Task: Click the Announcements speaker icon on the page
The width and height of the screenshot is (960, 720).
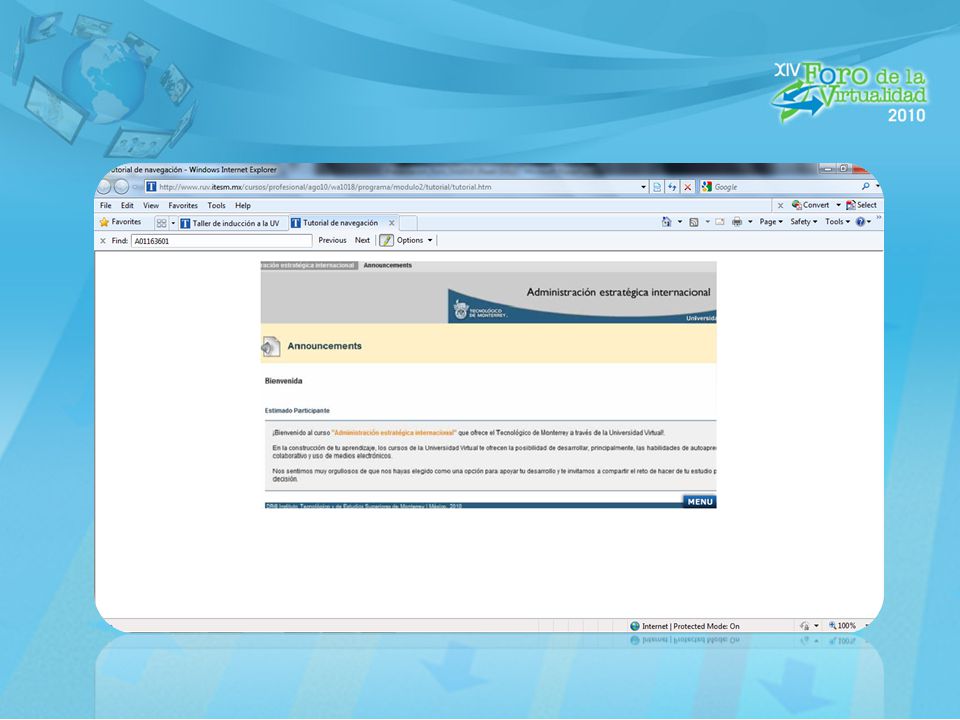Action: (x=271, y=347)
